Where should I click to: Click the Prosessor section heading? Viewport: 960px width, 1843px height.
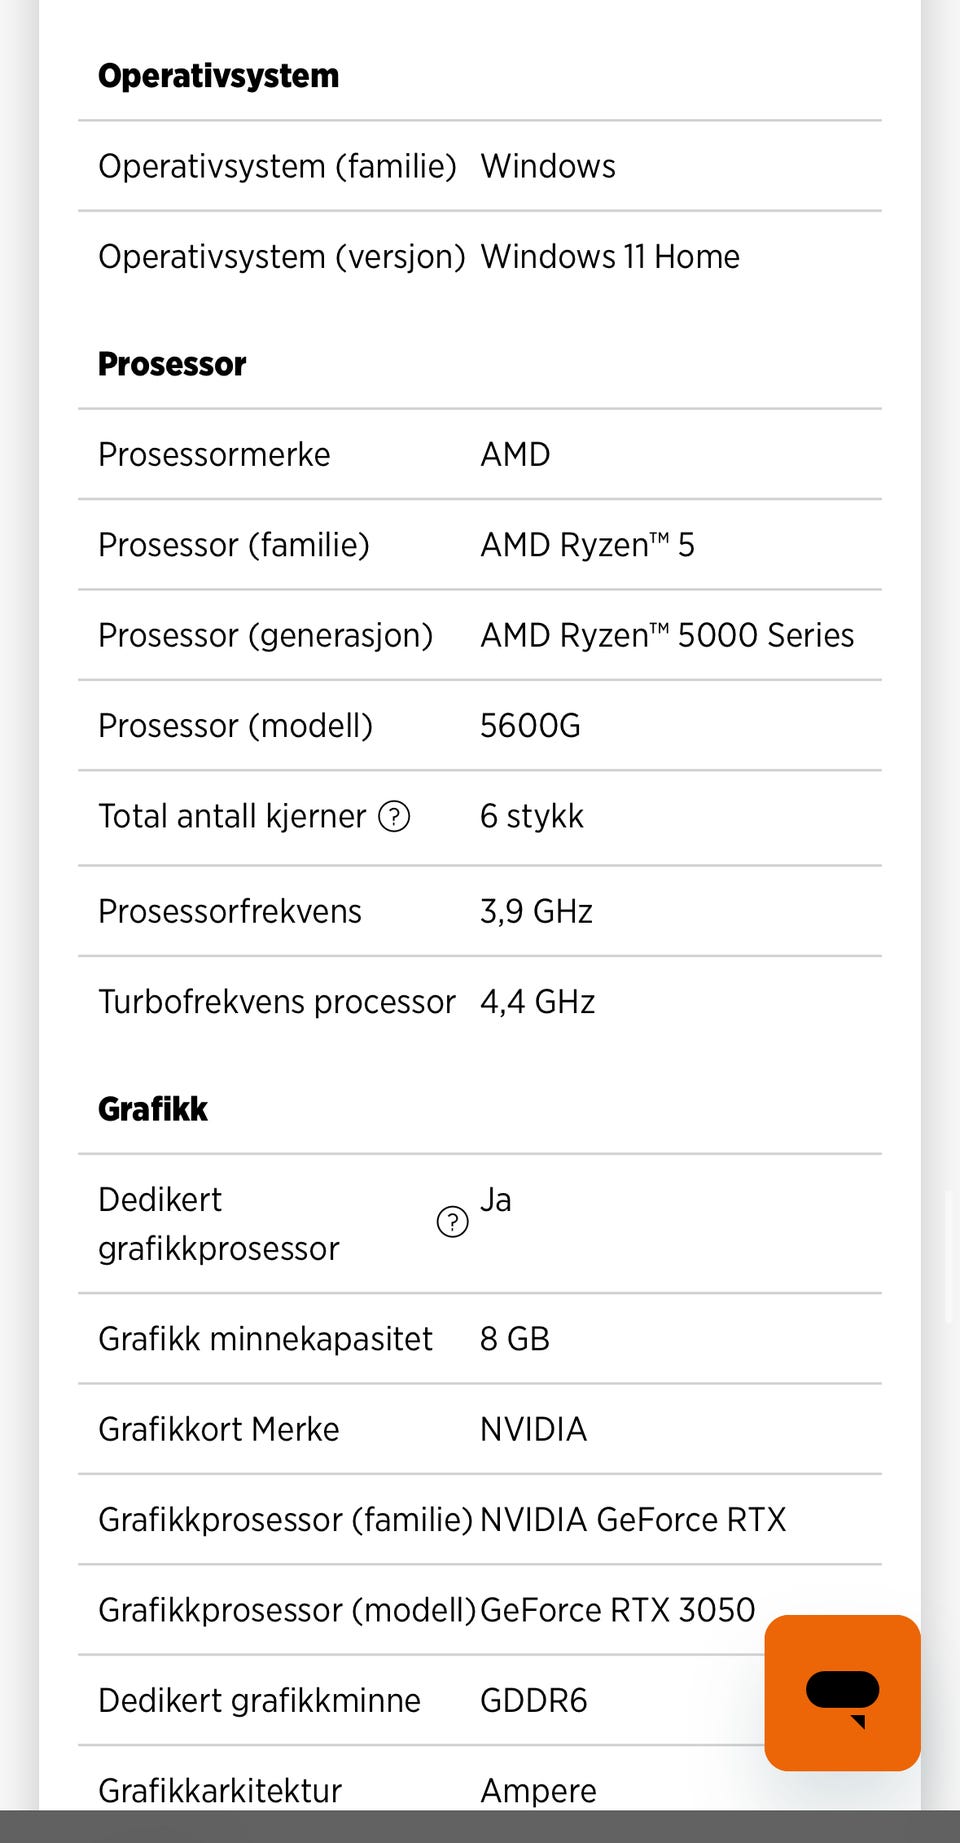172,364
